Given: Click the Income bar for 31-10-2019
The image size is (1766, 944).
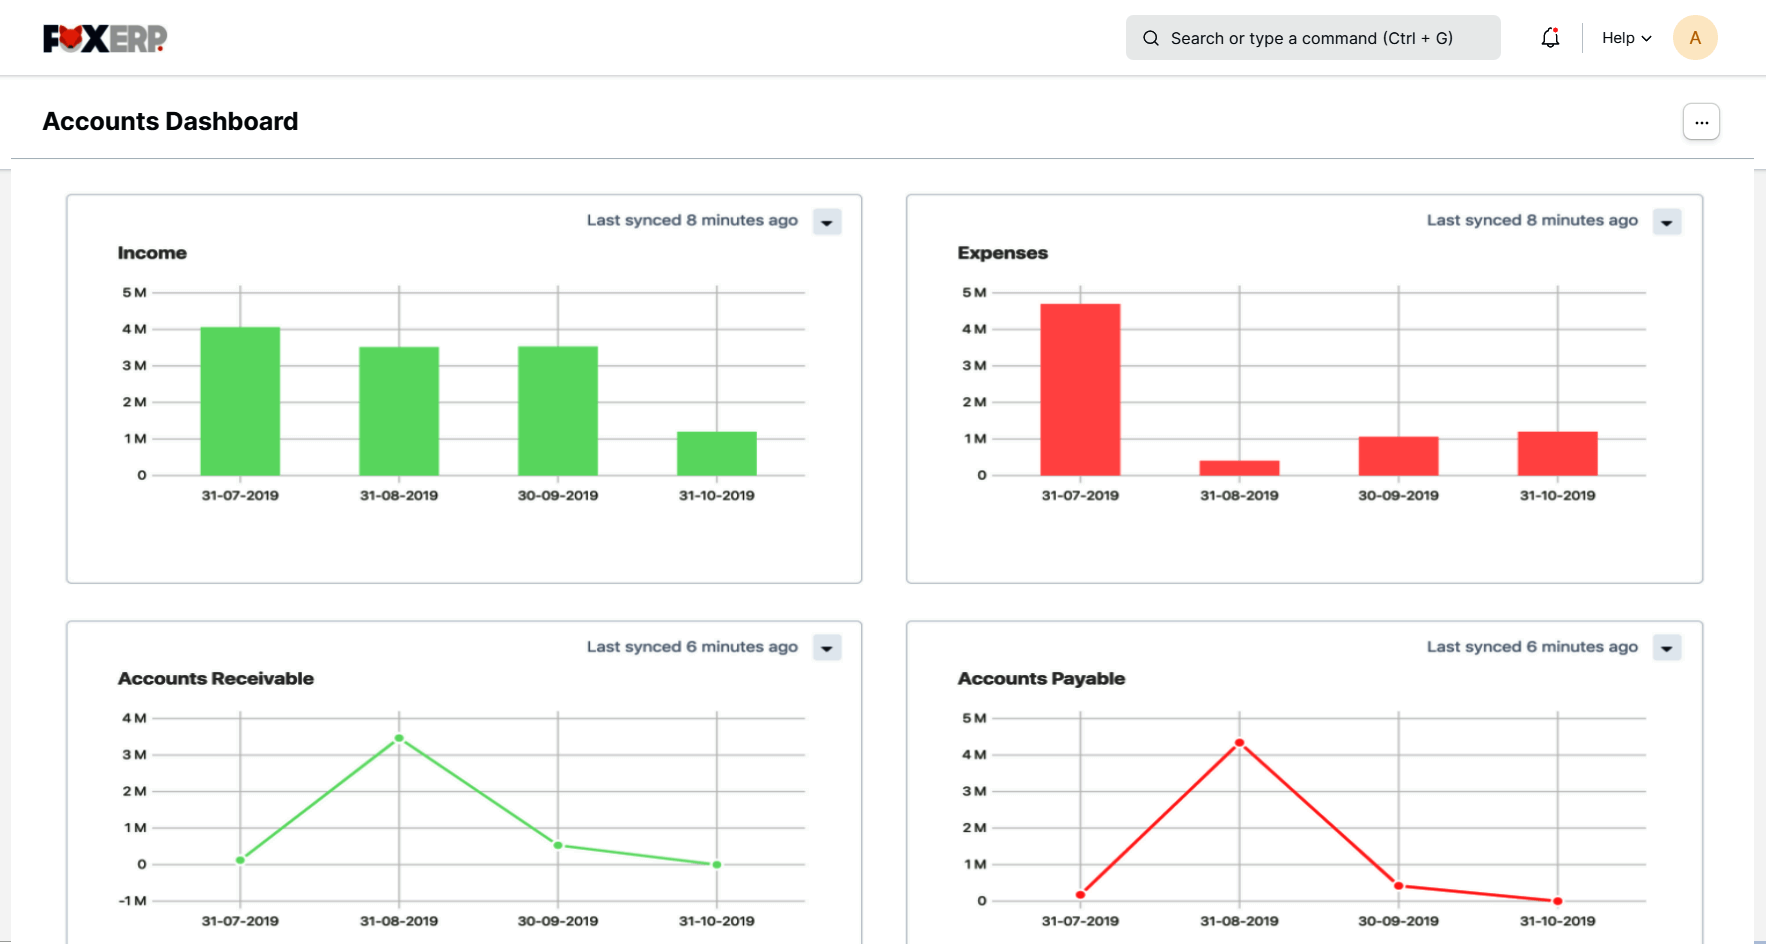Looking at the screenshot, I should (x=716, y=453).
